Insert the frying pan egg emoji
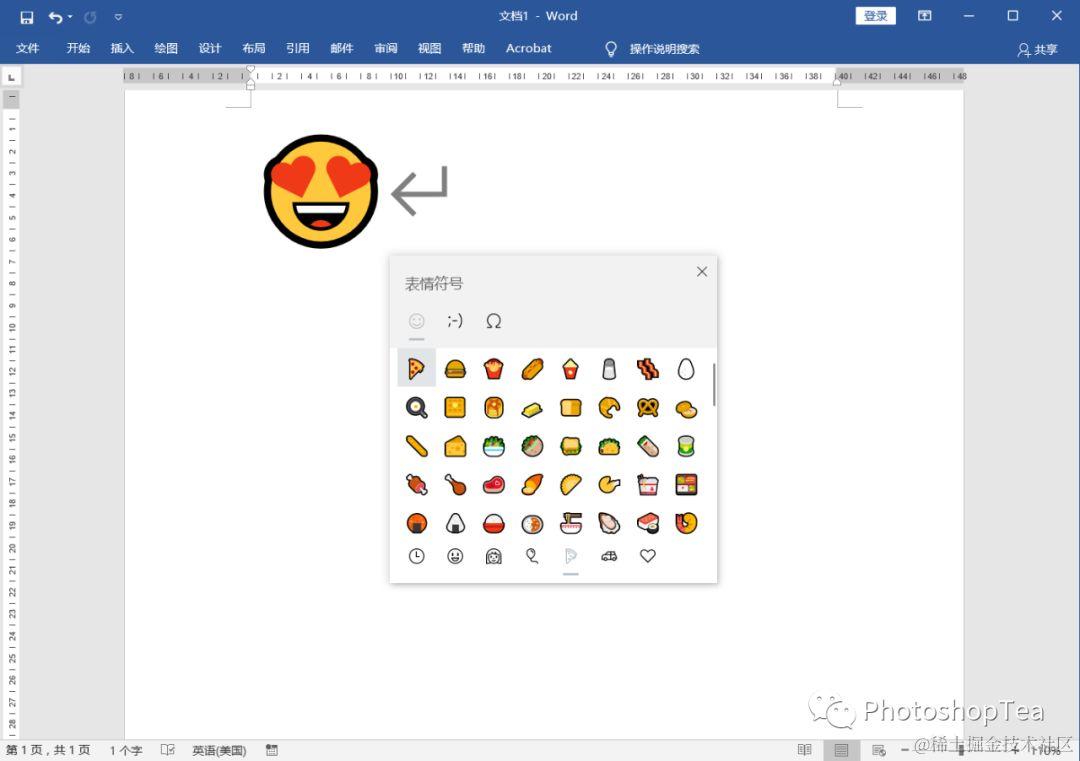The height and width of the screenshot is (761, 1080). (x=416, y=408)
